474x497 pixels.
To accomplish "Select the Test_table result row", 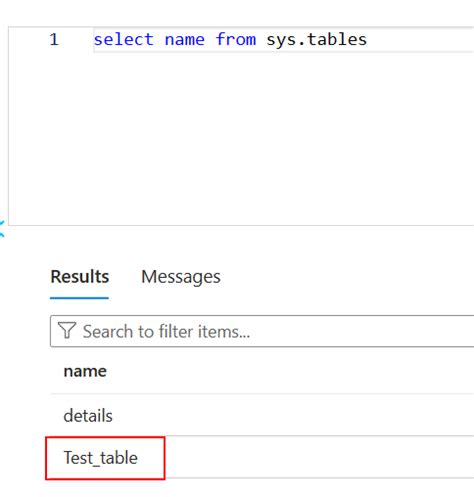I will tap(262, 457).
